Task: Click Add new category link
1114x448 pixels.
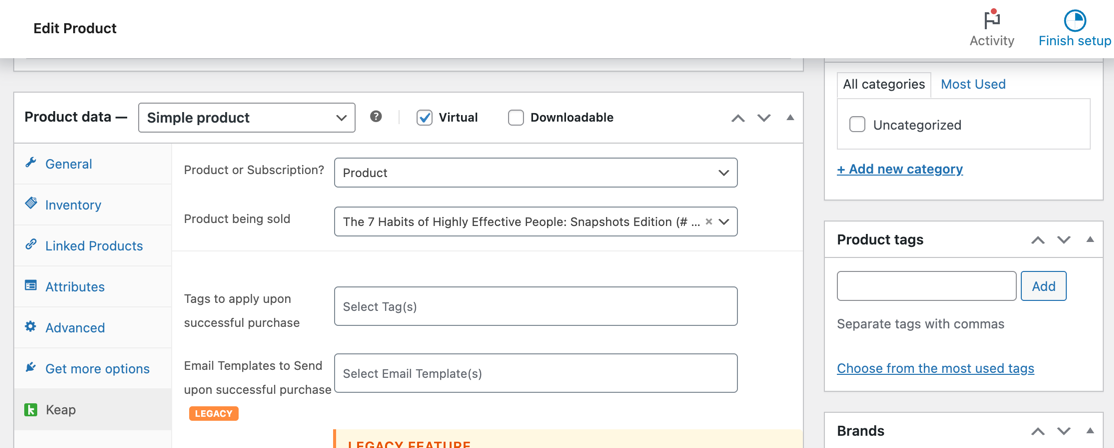Action: coord(899,169)
